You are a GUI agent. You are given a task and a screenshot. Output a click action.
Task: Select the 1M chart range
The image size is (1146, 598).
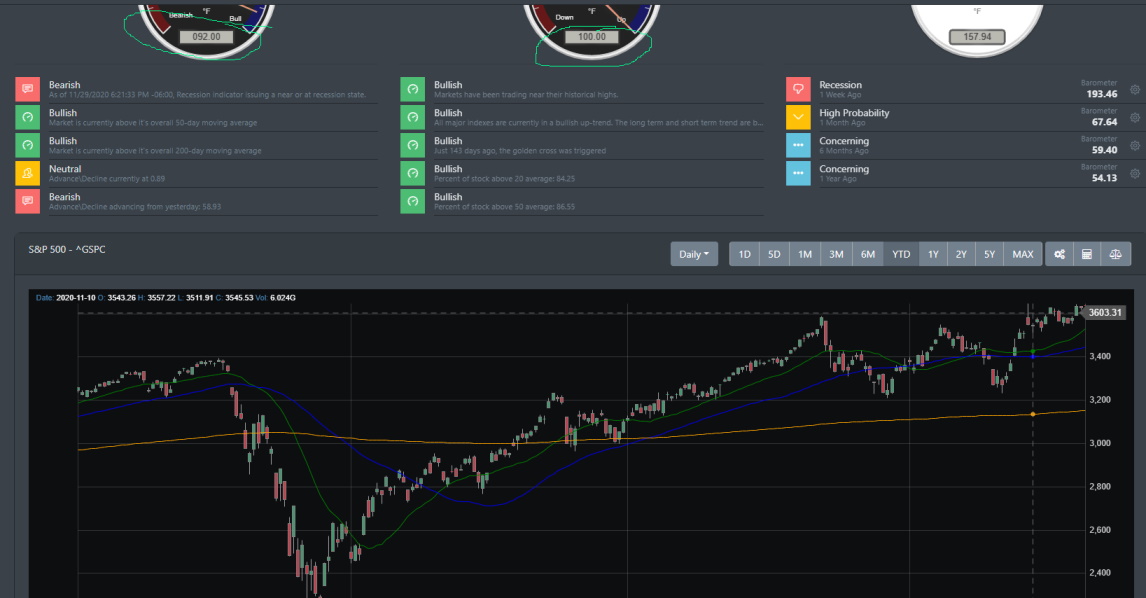805,254
